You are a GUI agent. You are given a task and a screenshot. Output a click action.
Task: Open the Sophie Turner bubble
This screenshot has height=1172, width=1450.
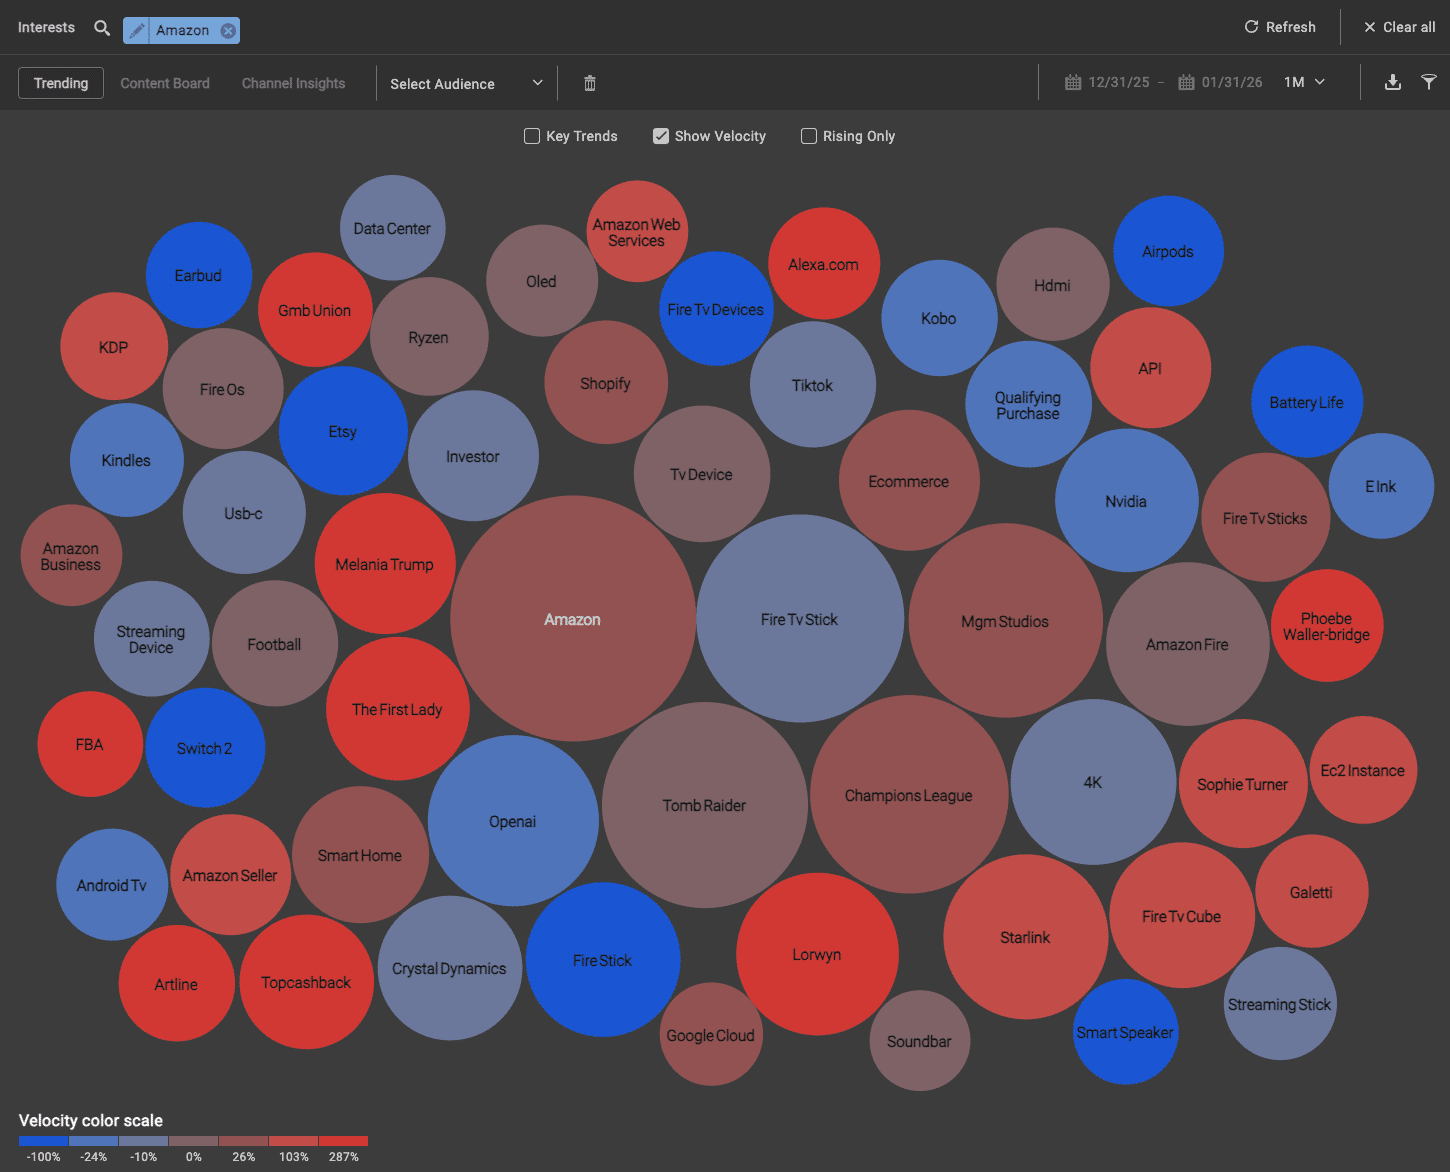pyautogui.click(x=1243, y=784)
